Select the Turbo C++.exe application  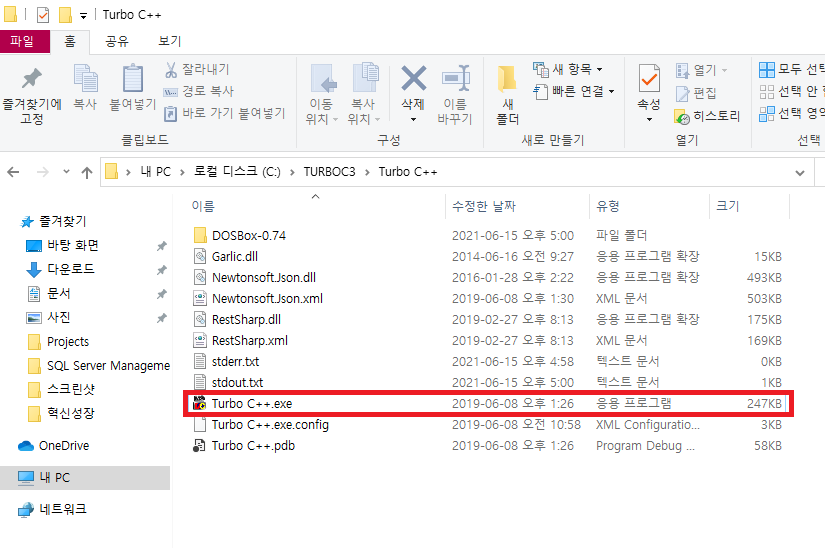coord(488,404)
